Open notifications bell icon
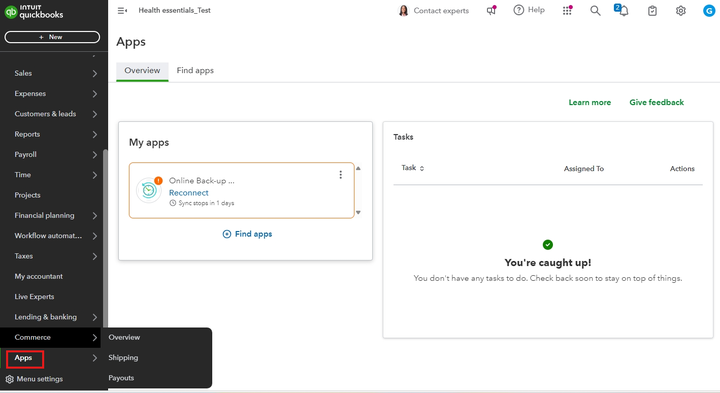 click(x=622, y=10)
